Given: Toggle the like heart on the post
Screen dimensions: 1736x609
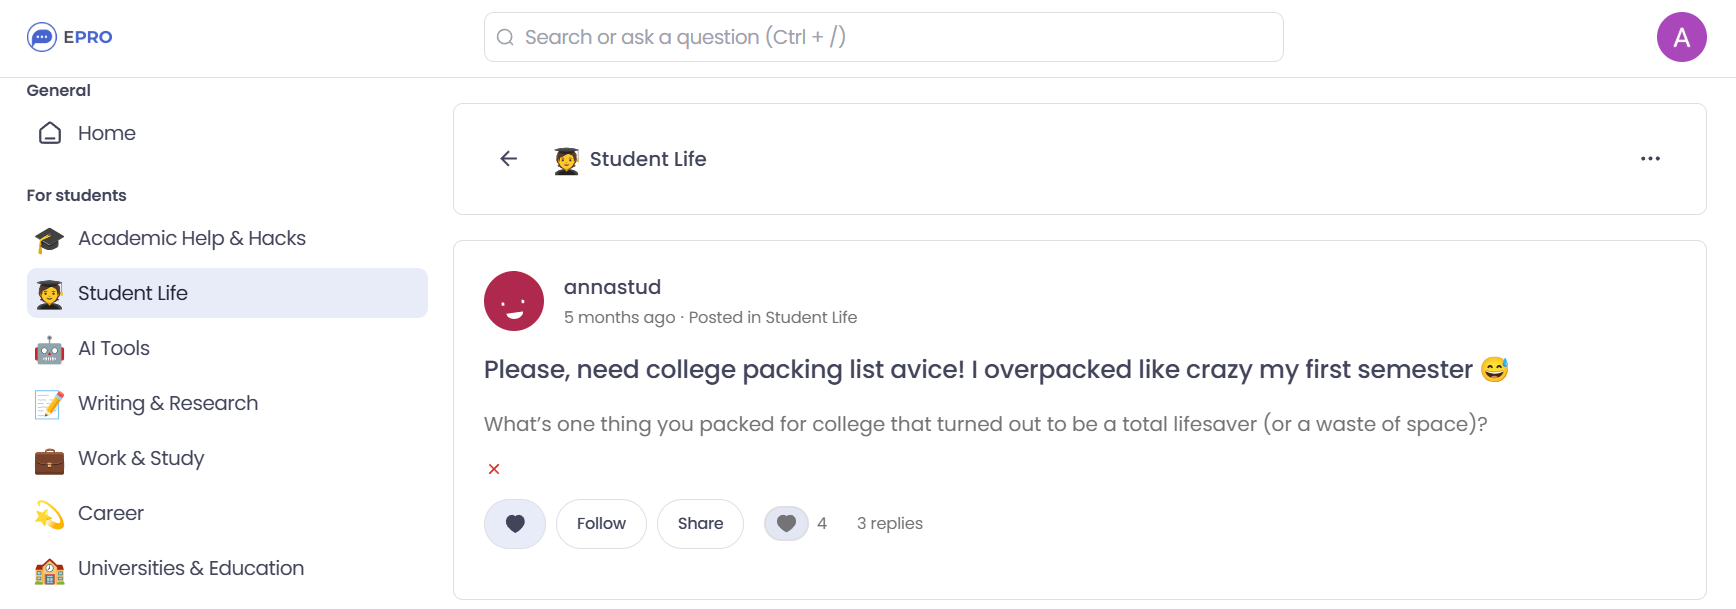Looking at the screenshot, I should 514,523.
